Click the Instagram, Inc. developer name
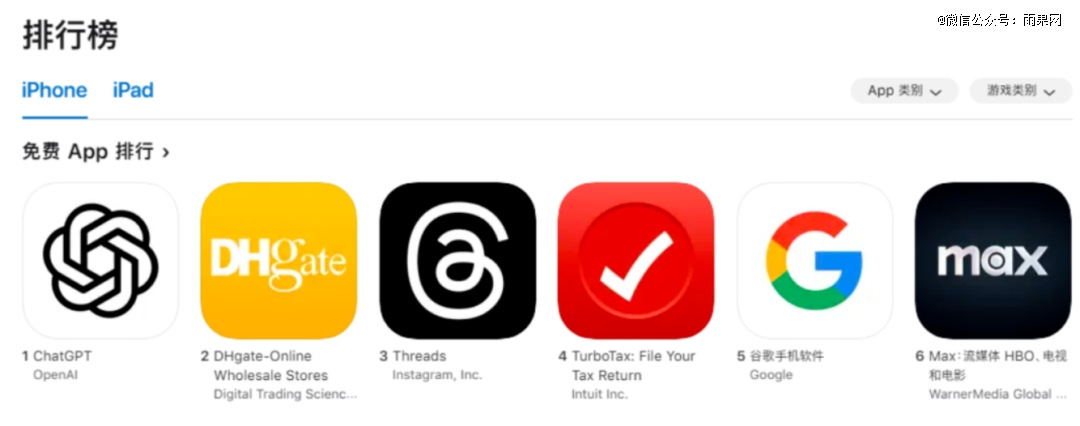The height and width of the screenshot is (426, 1080). [437, 375]
